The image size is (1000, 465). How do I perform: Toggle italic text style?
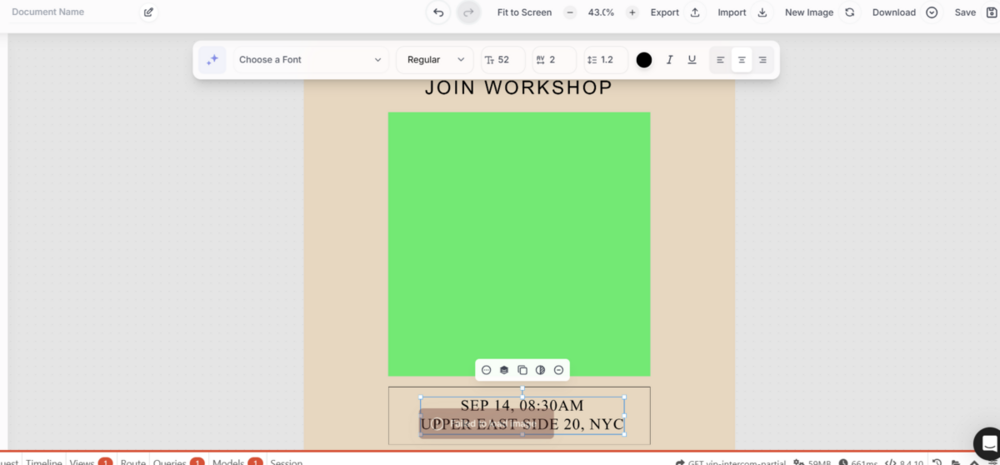670,59
